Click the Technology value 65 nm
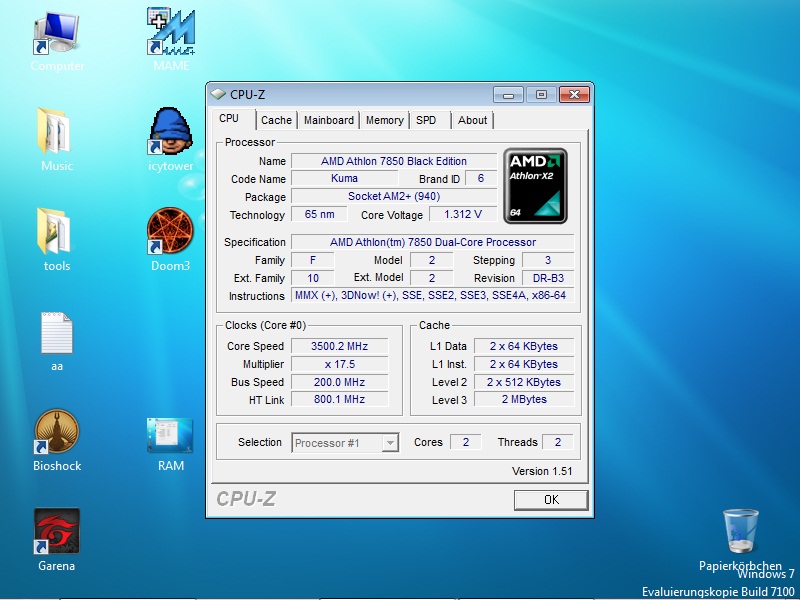This screenshot has width=800, height=600. (x=319, y=214)
